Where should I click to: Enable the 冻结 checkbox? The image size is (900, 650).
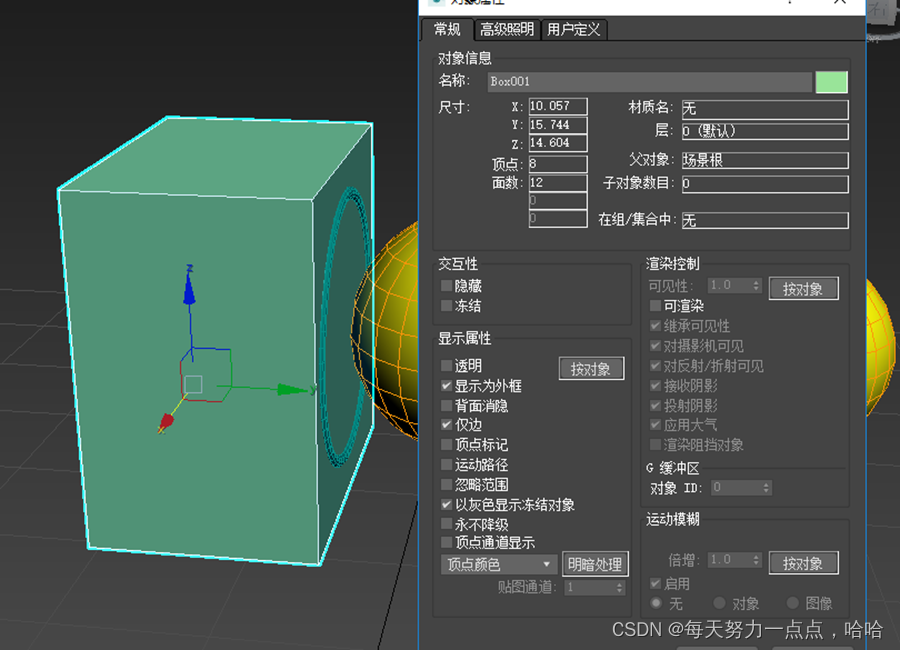point(447,305)
